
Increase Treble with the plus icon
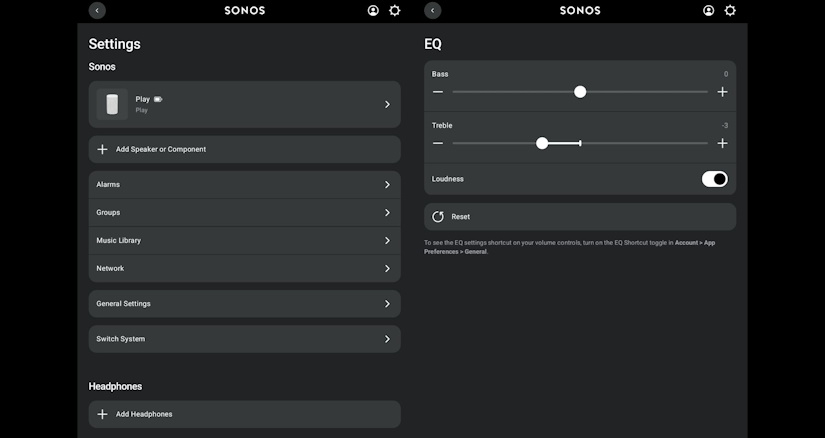click(x=722, y=143)
